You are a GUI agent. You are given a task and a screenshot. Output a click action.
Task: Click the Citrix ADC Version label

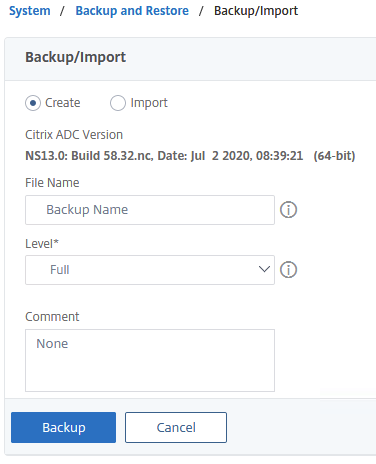(x=74, y=135)
